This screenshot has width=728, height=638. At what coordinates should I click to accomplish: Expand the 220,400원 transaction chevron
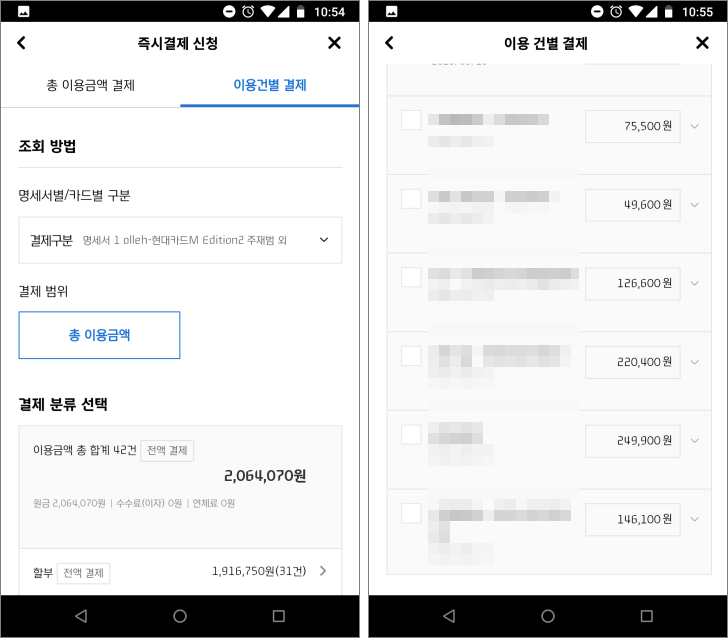[695, 362]
